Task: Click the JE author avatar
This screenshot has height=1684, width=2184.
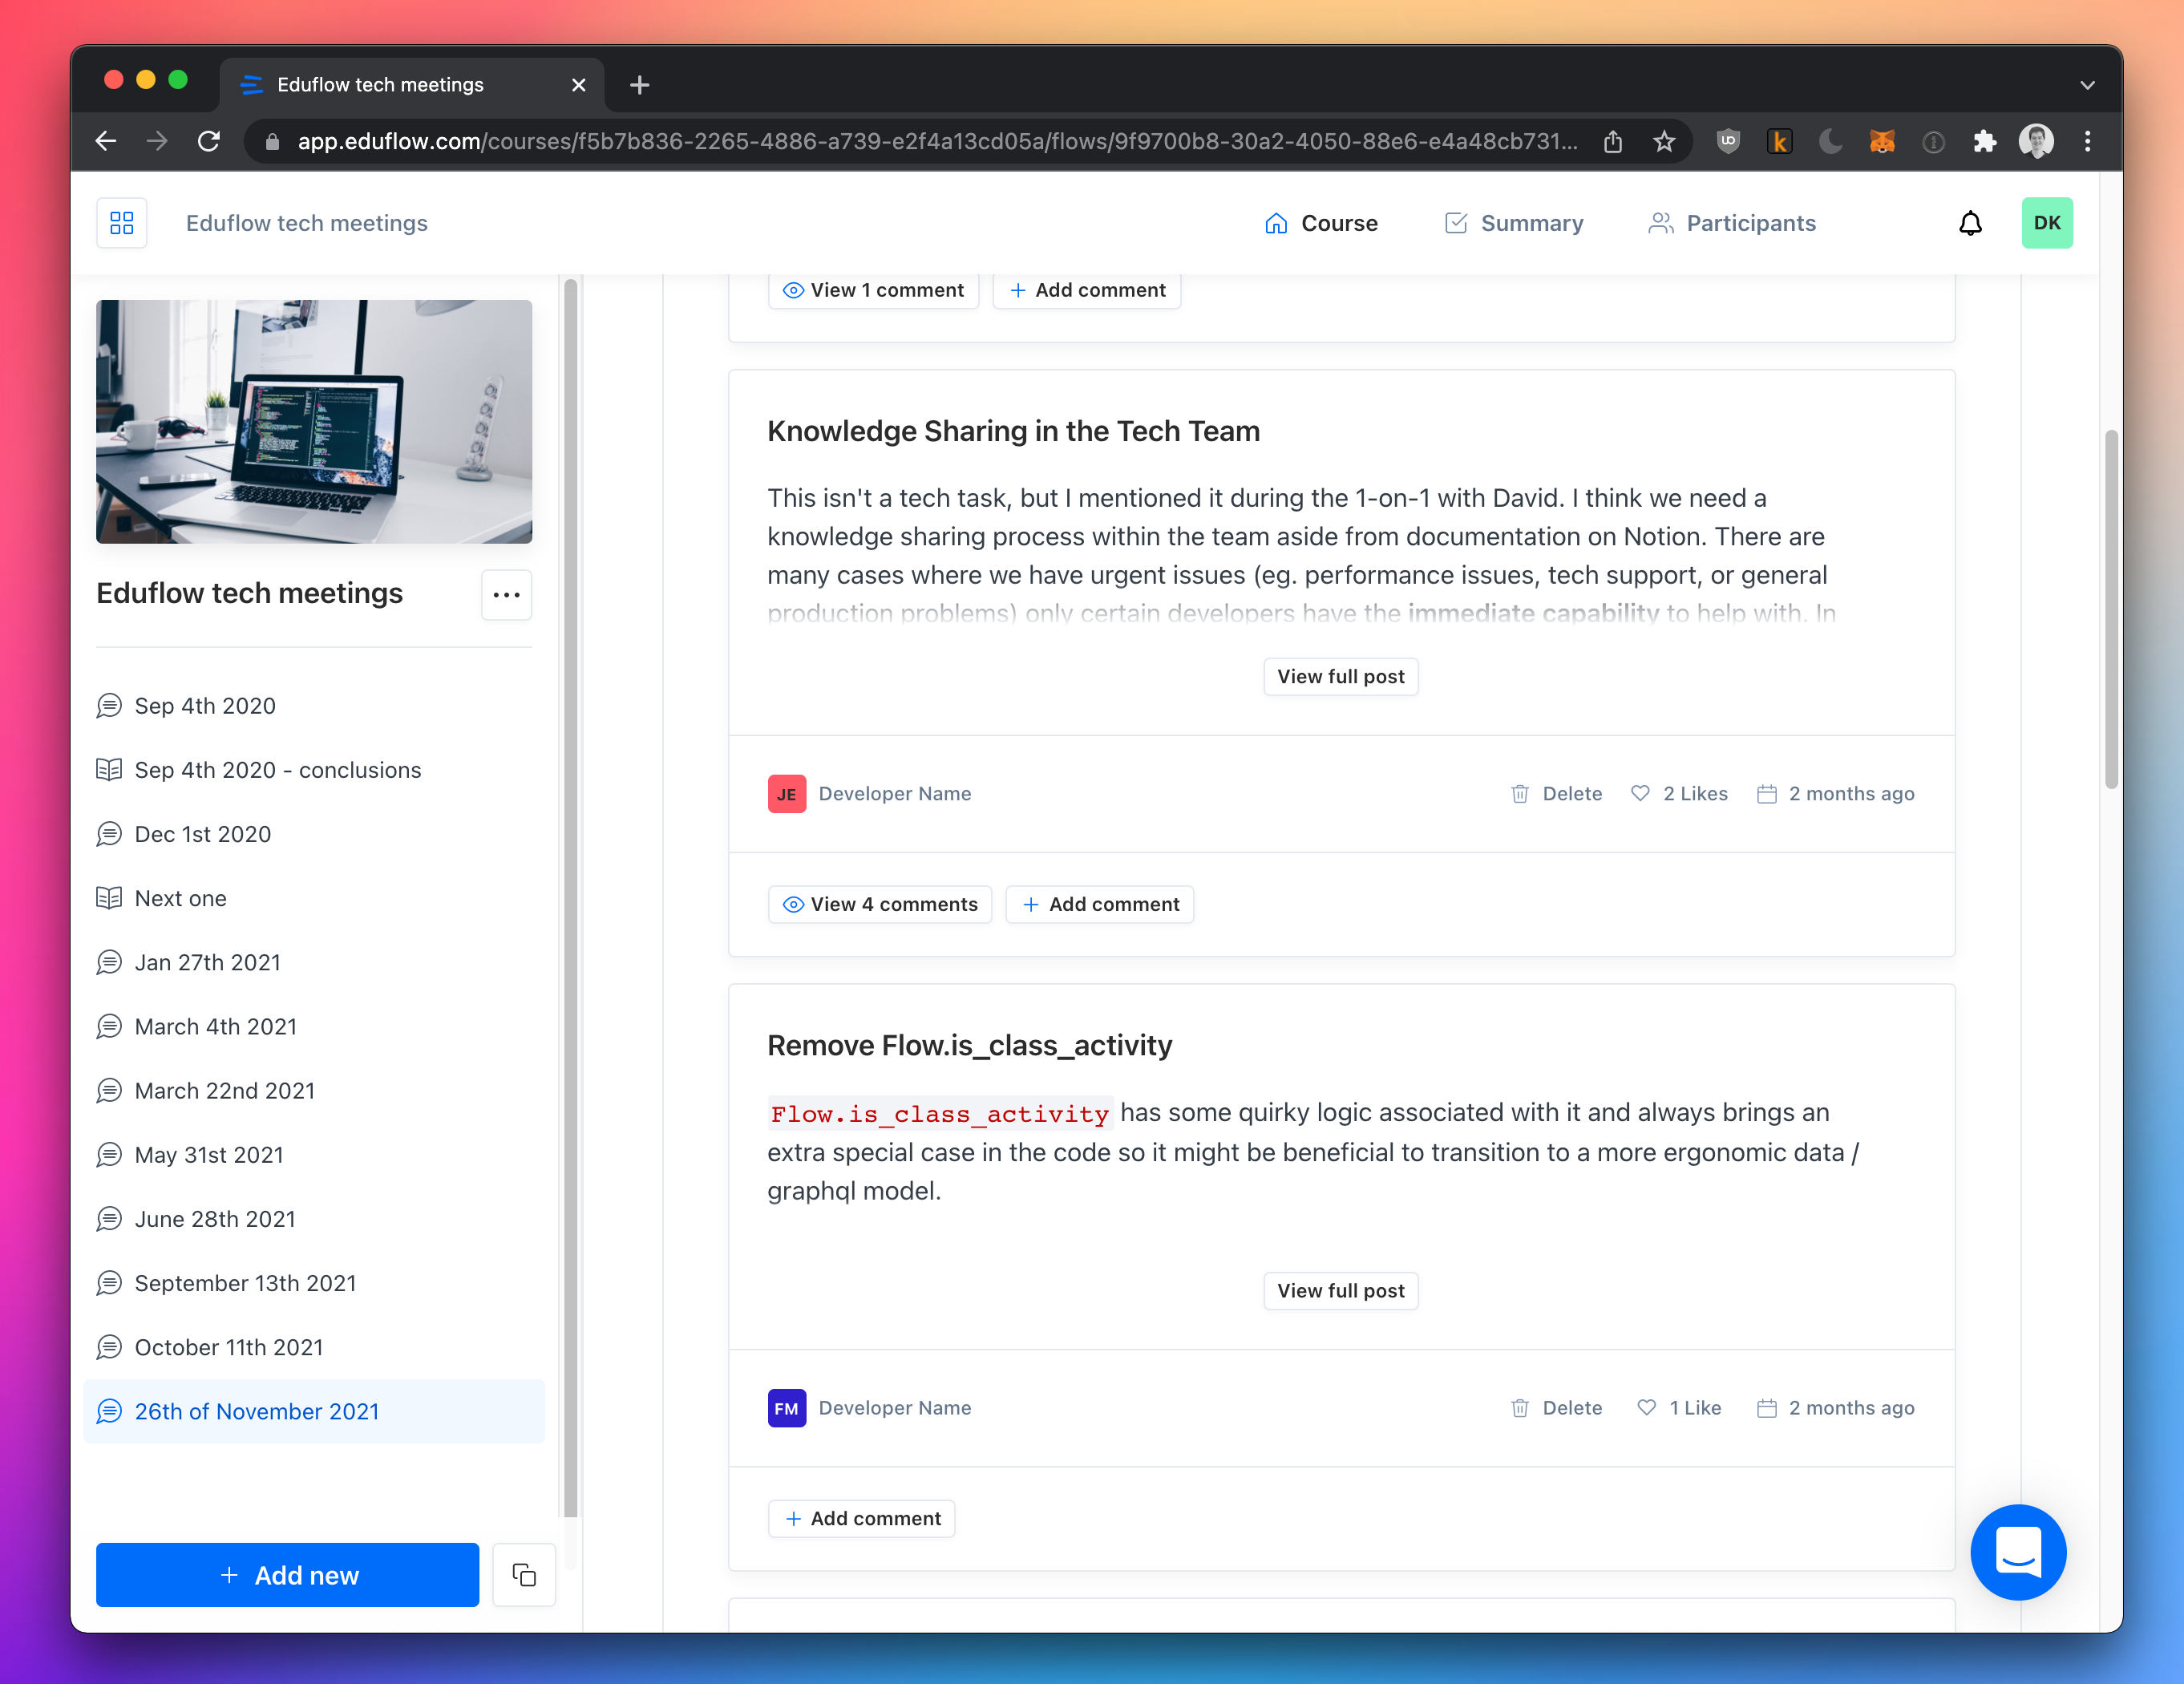Action: 786,794
